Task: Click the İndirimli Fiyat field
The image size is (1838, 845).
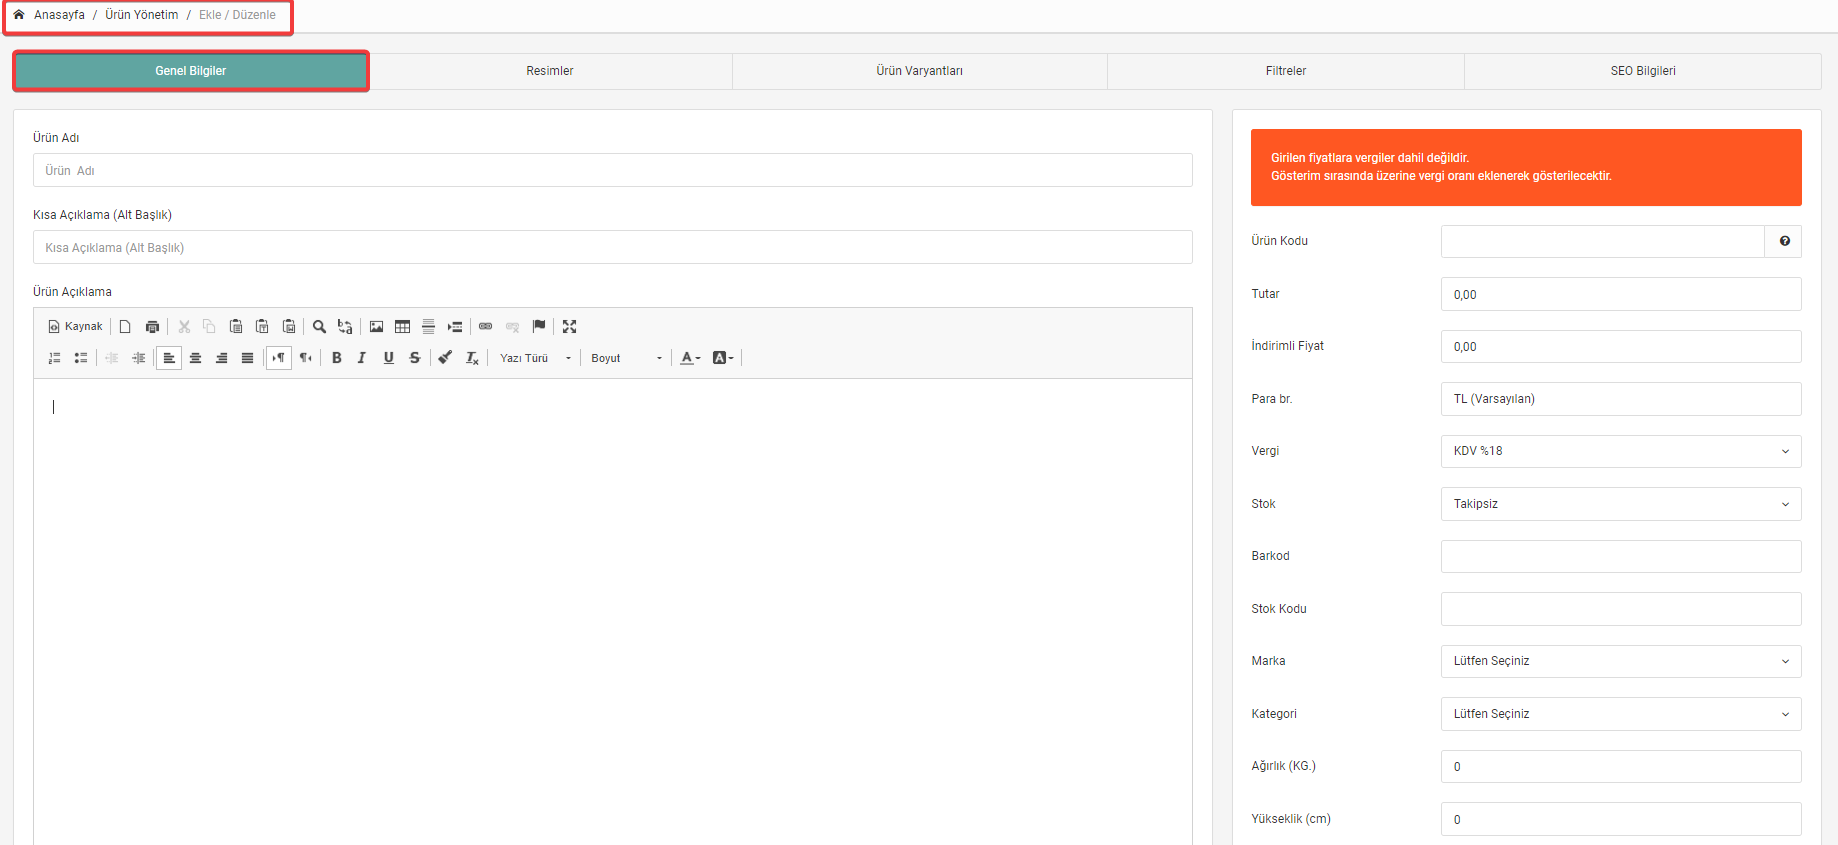Action: point(1621,346)
